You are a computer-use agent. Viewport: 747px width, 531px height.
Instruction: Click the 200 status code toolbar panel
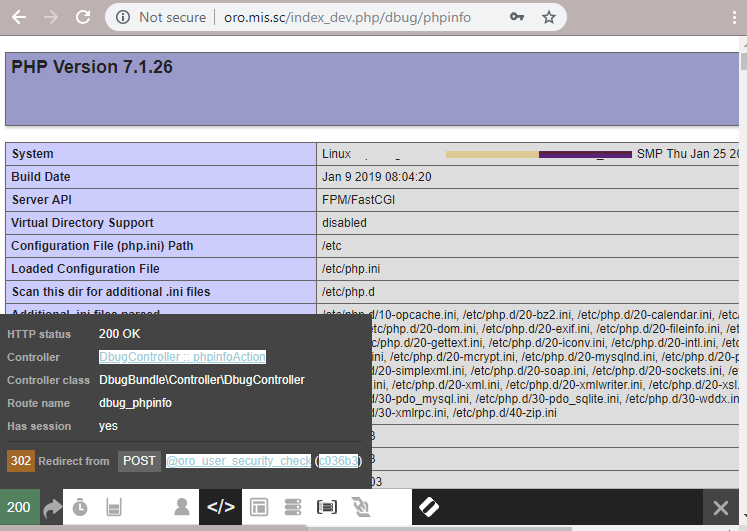point(19,508)
